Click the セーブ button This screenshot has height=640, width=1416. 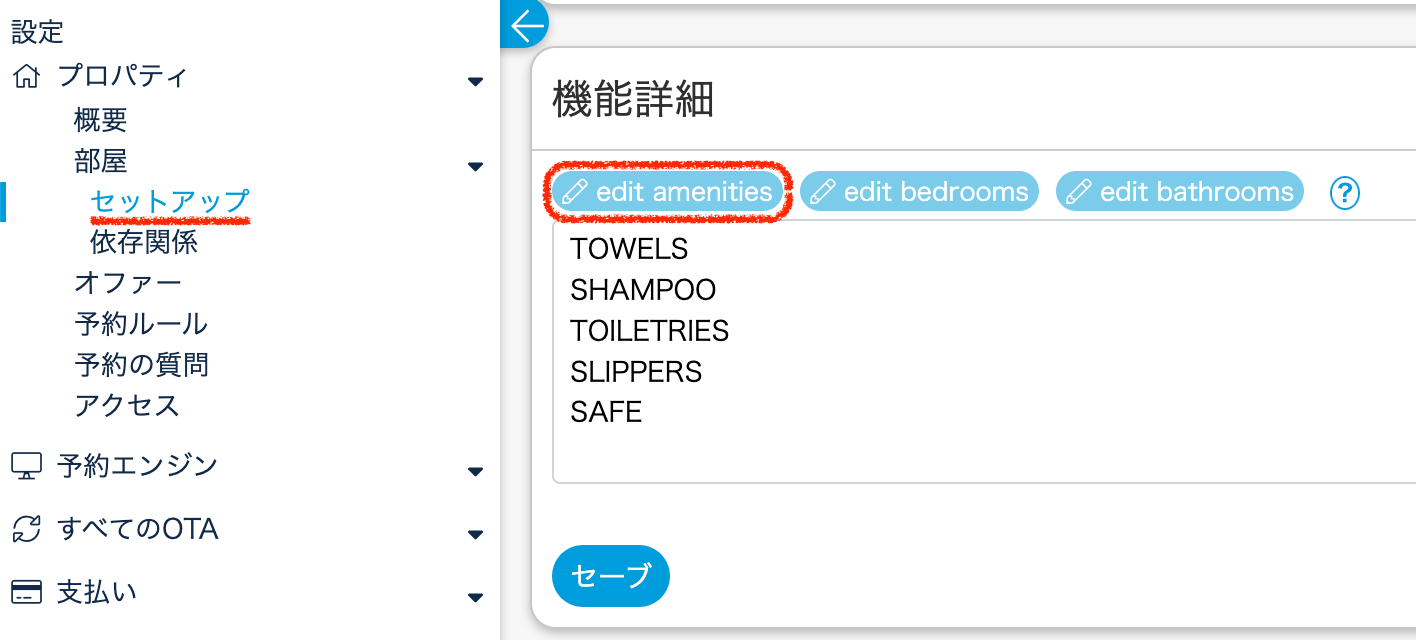click(610, 576)
